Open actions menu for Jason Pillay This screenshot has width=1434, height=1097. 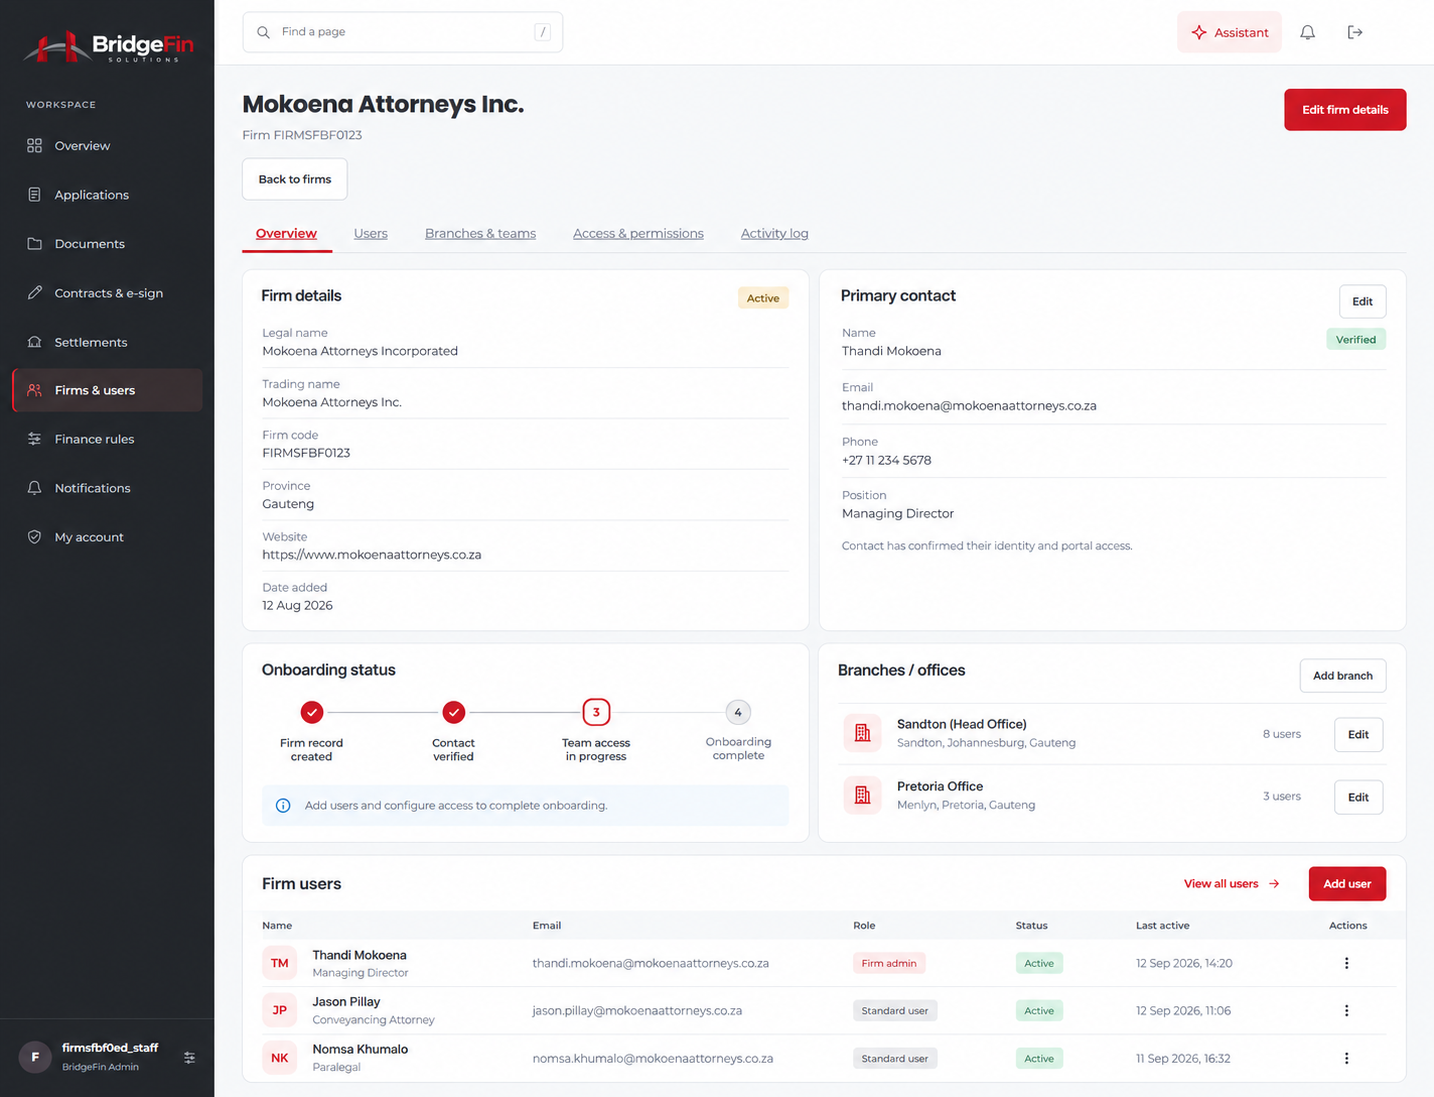[x=1346, y=1011]
